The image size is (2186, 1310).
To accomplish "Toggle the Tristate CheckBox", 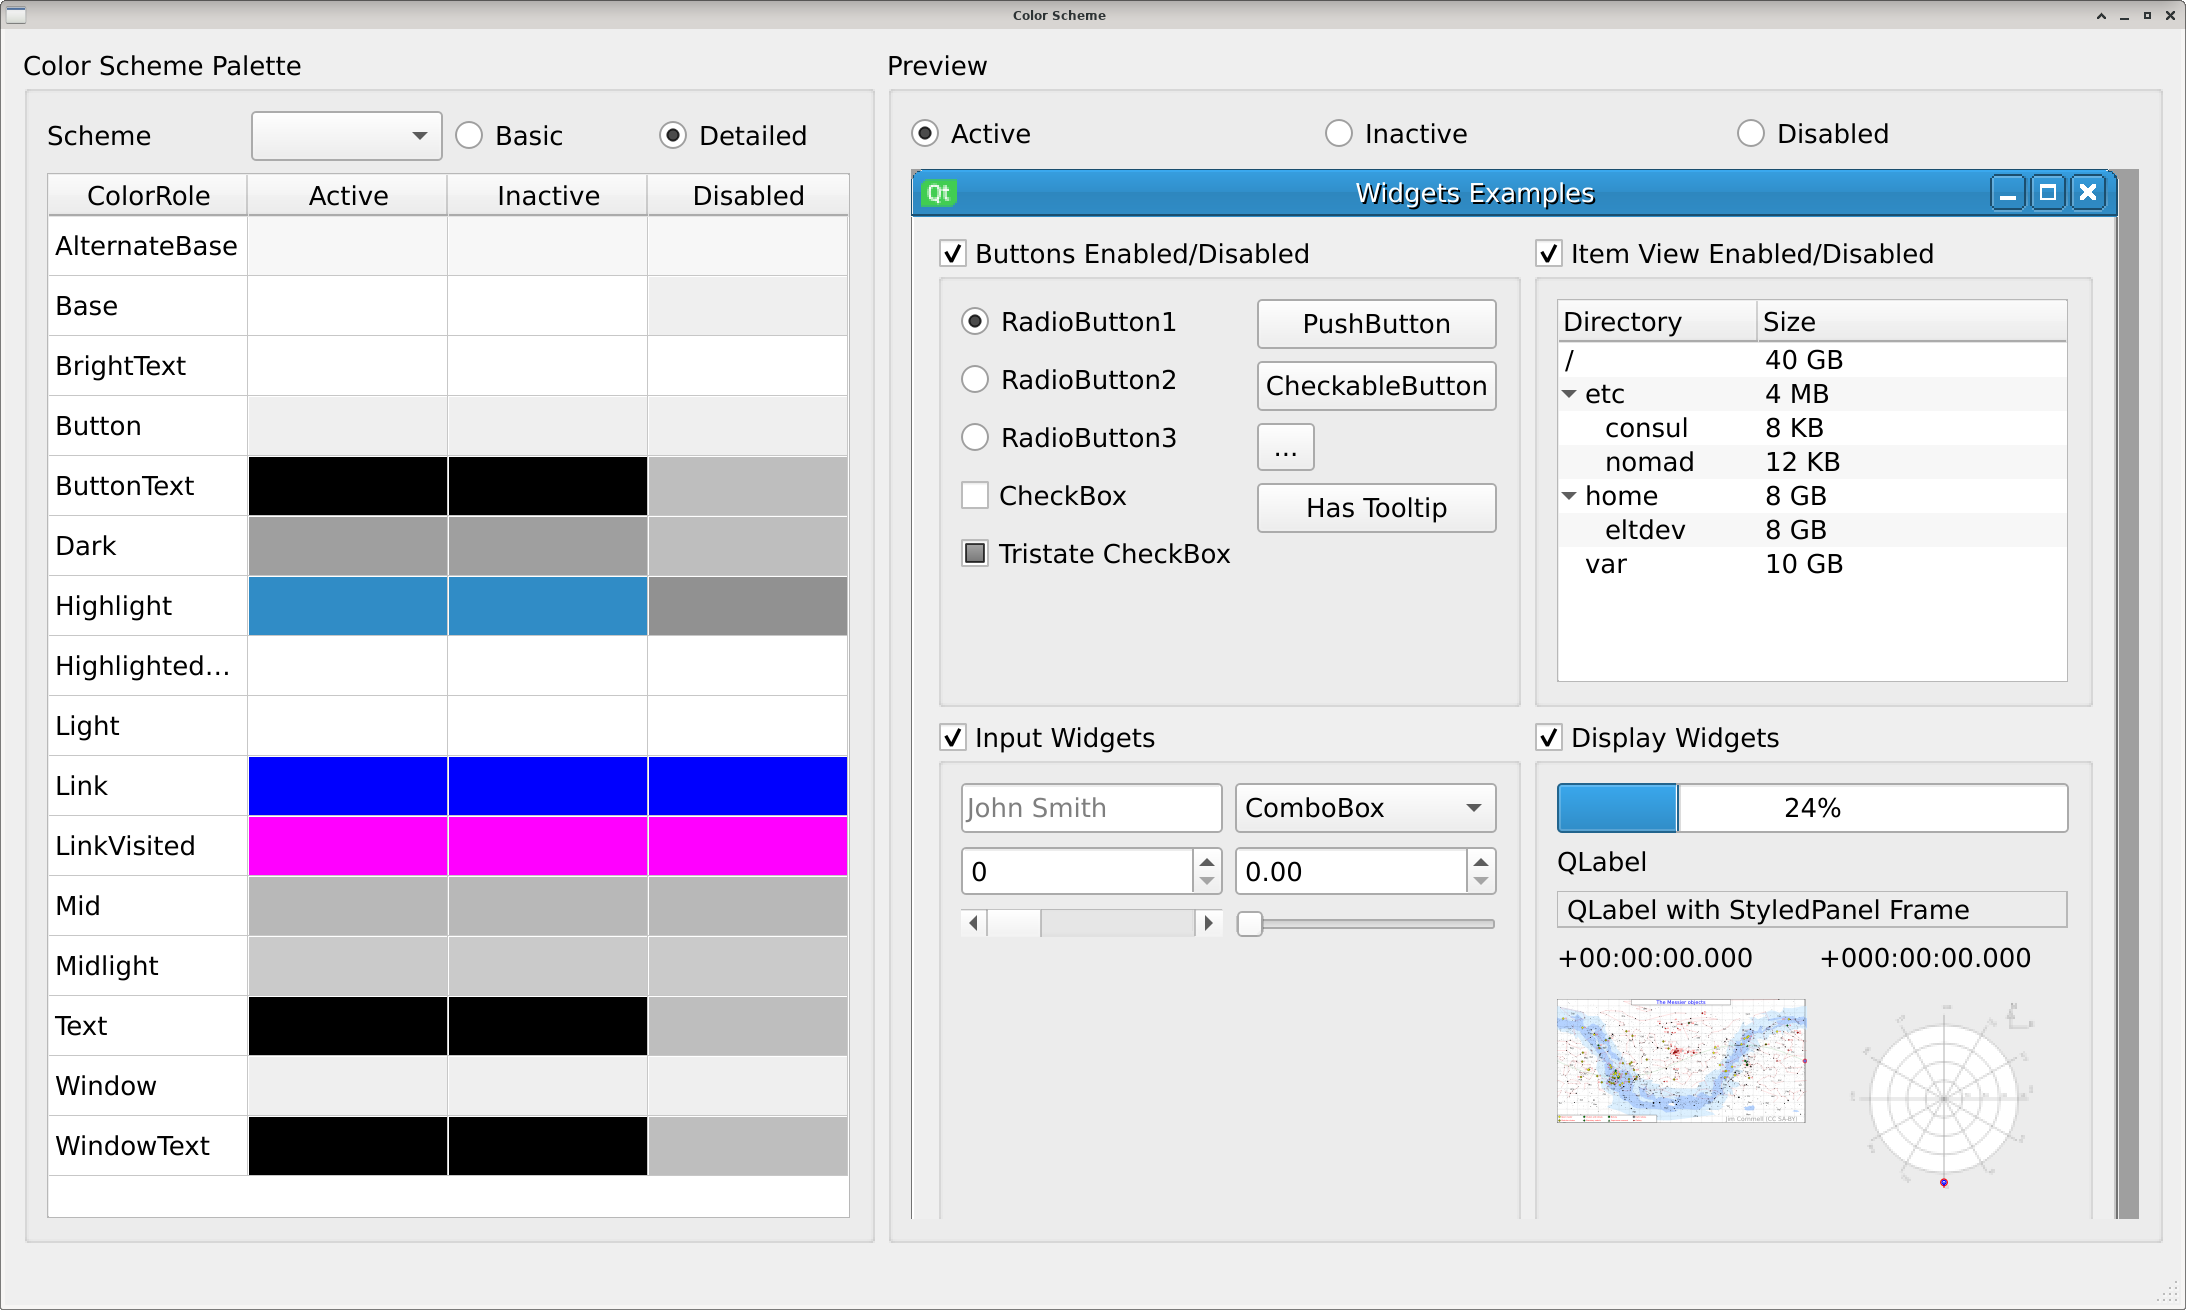I will coord(975,553).
